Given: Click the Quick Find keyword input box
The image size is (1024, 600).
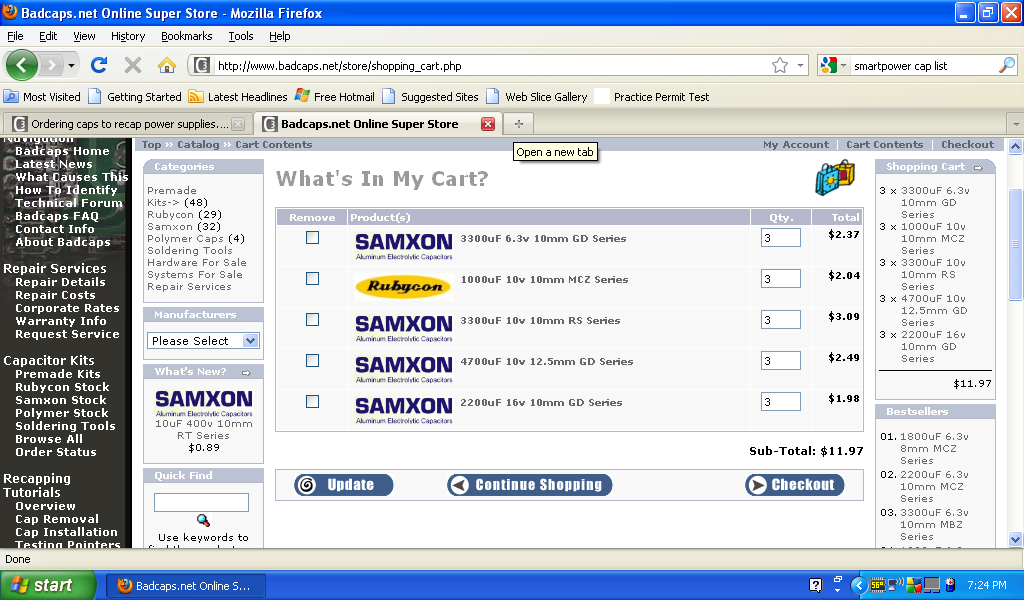Looking at the screenshot, I should (201, 502).
